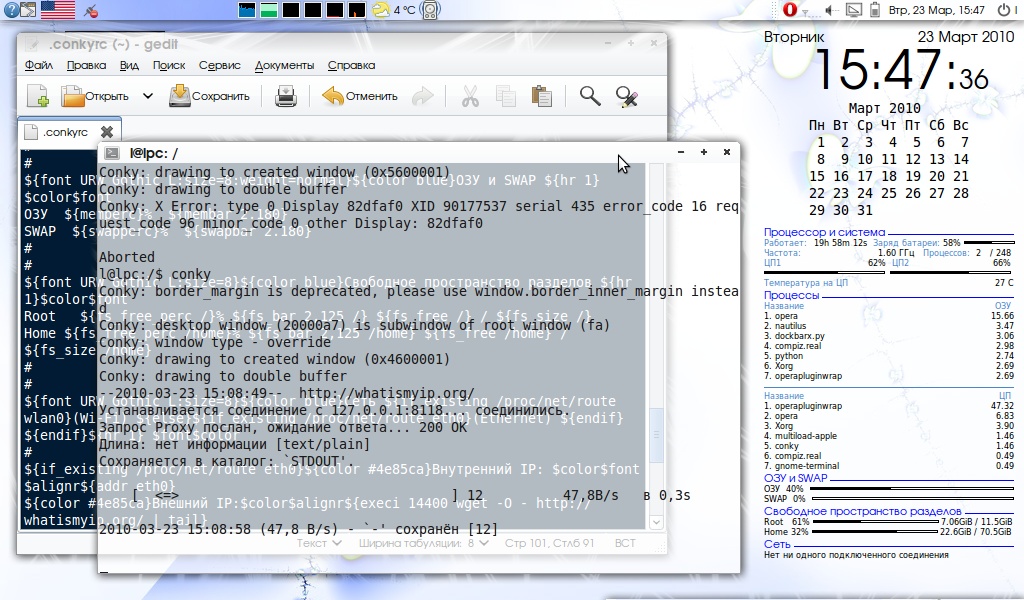1024x600 pixels.
Task: Click the green memory monitor graph
Action: pyautogui.click(x=268, y=10)
